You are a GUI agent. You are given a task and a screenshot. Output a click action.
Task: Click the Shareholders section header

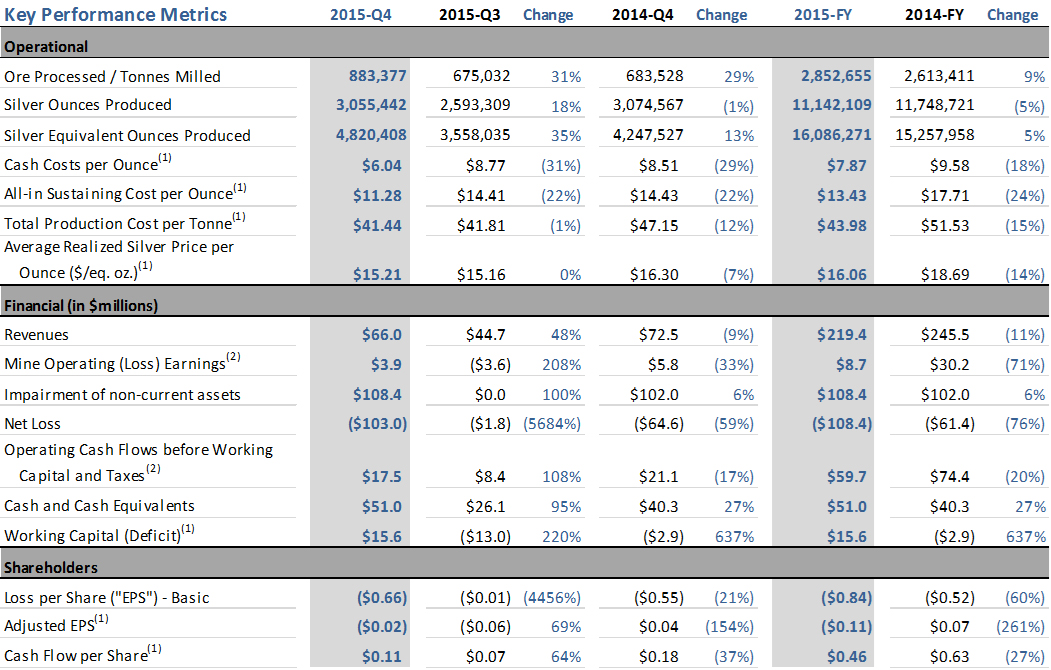[51, 567]
